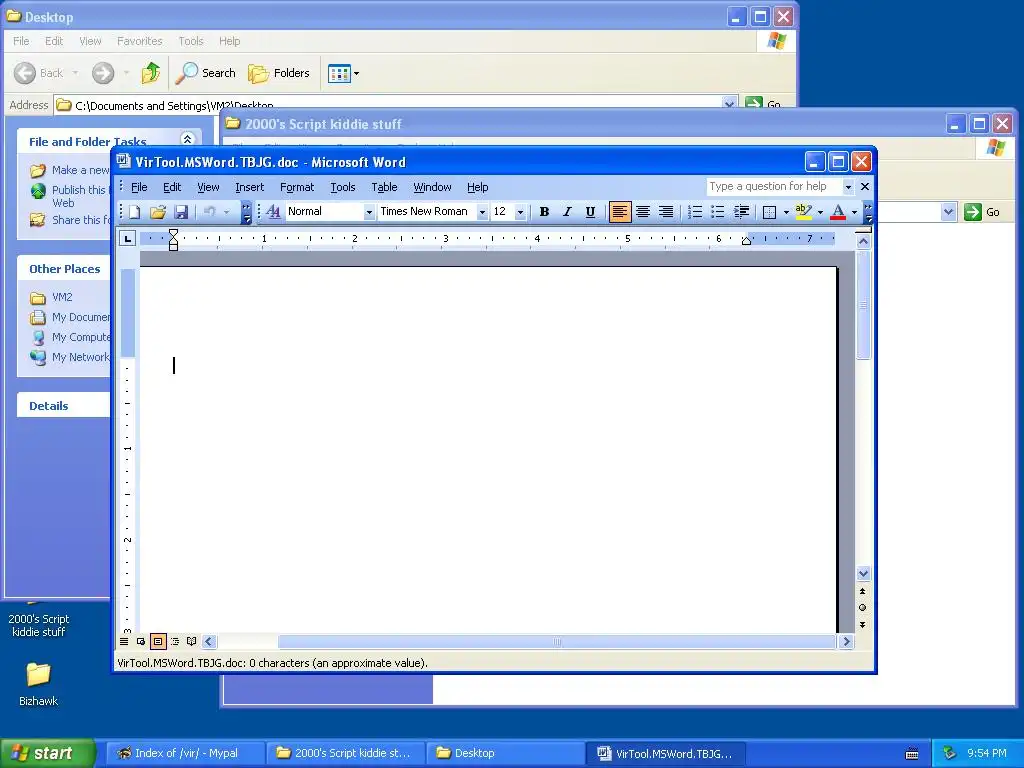The height and width of the screenshot is (768, 1024).
Task: Click Folders in the Desktop window toolbar
Action: pos(279,73)
